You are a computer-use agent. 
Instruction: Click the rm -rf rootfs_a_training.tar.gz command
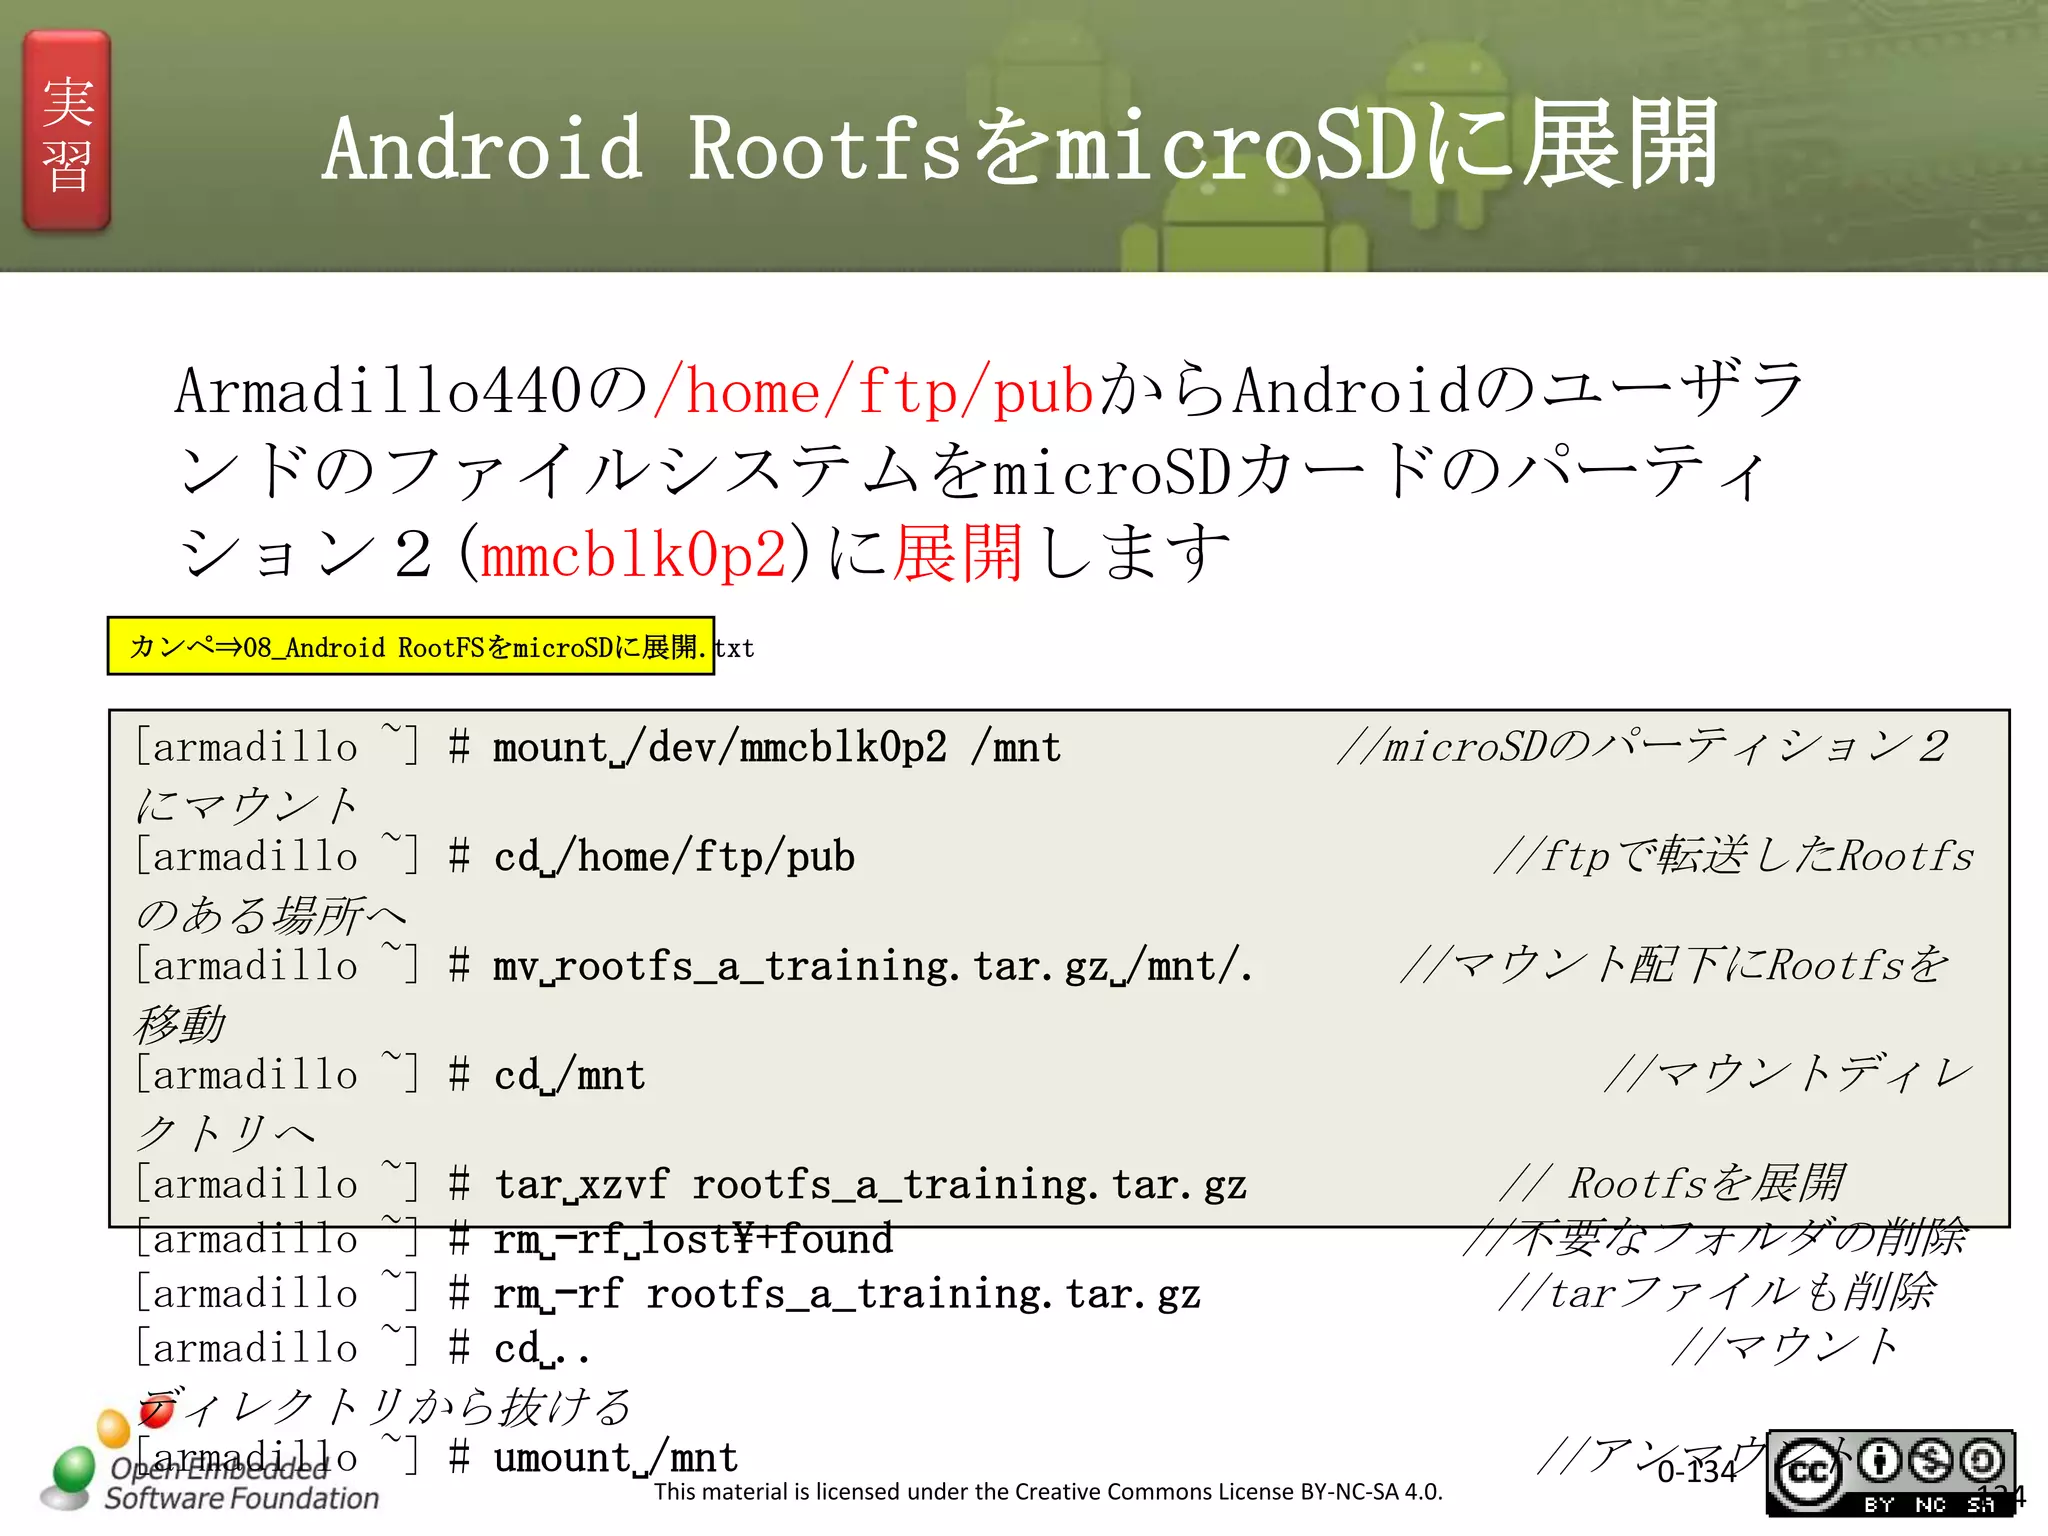pos(846,1294)
